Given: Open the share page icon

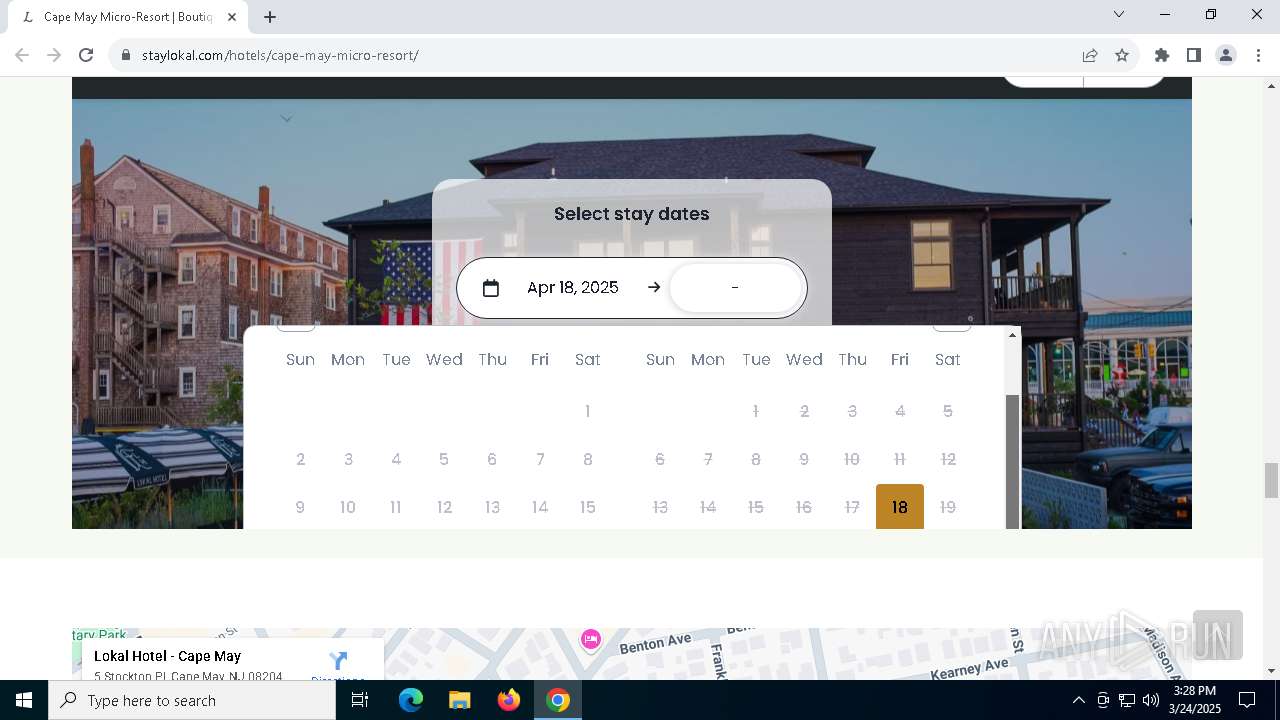Looking at the screenshot, I should [1090, 55].
